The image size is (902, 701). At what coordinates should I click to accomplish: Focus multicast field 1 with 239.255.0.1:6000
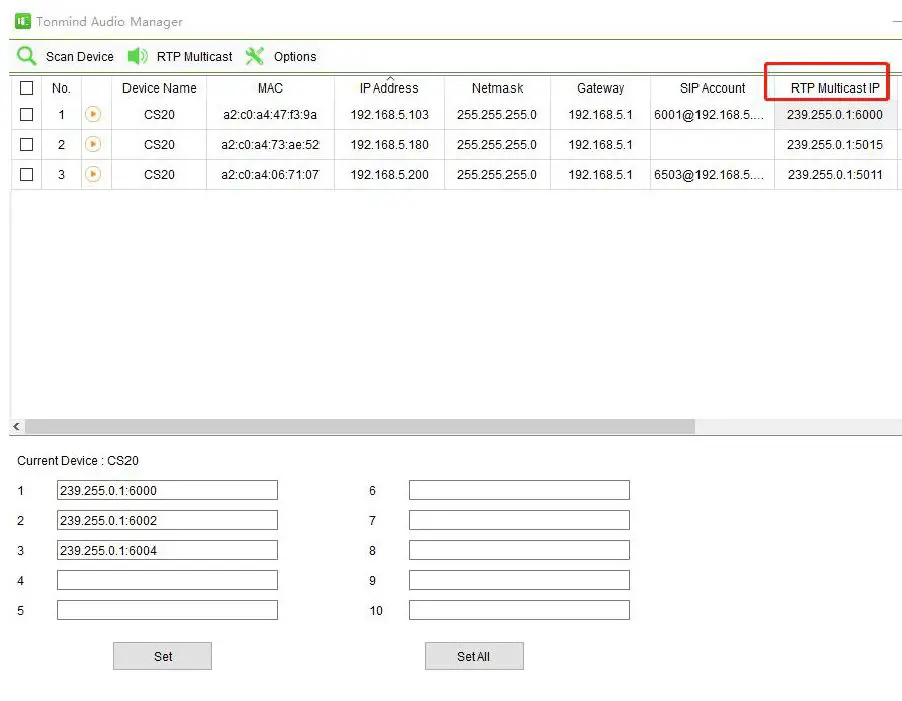tap(167, 490)
